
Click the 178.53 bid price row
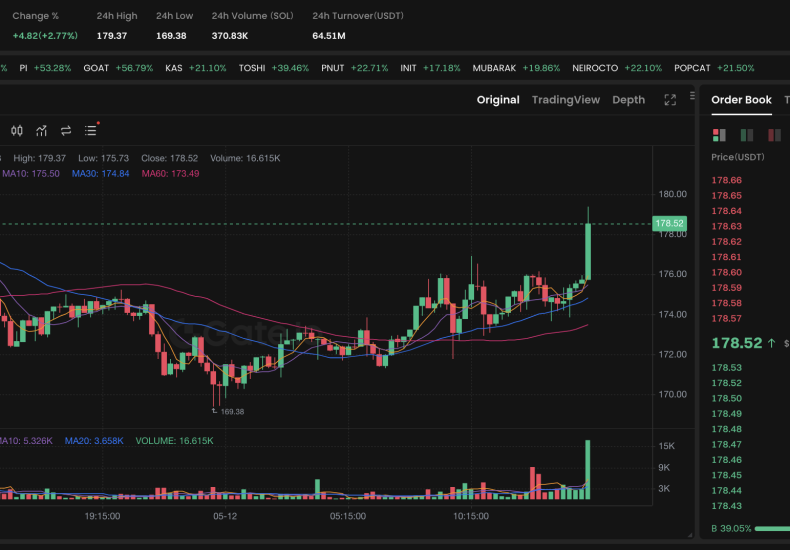pyautogui.click(x=726, y=368)
